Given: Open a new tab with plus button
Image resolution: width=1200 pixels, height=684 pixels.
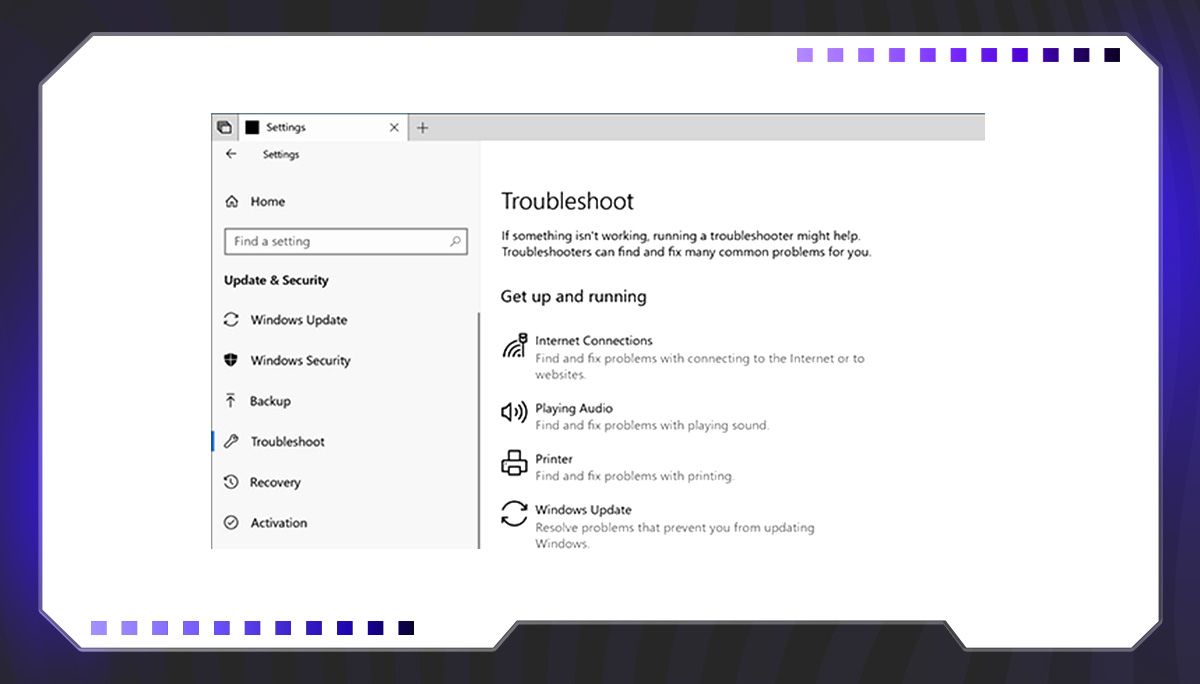Looking at the screenshot, I should click(x=422, y=128).
